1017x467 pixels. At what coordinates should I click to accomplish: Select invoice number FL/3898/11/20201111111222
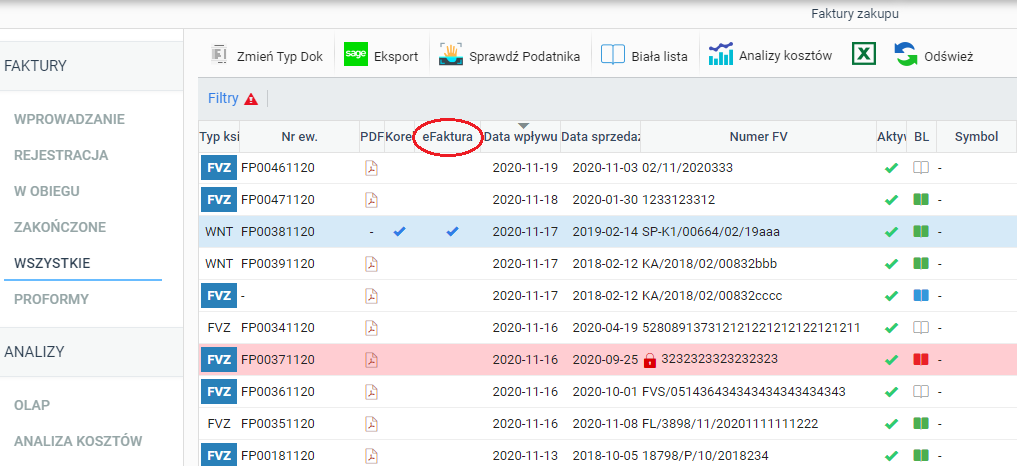[x=730, y=424]
